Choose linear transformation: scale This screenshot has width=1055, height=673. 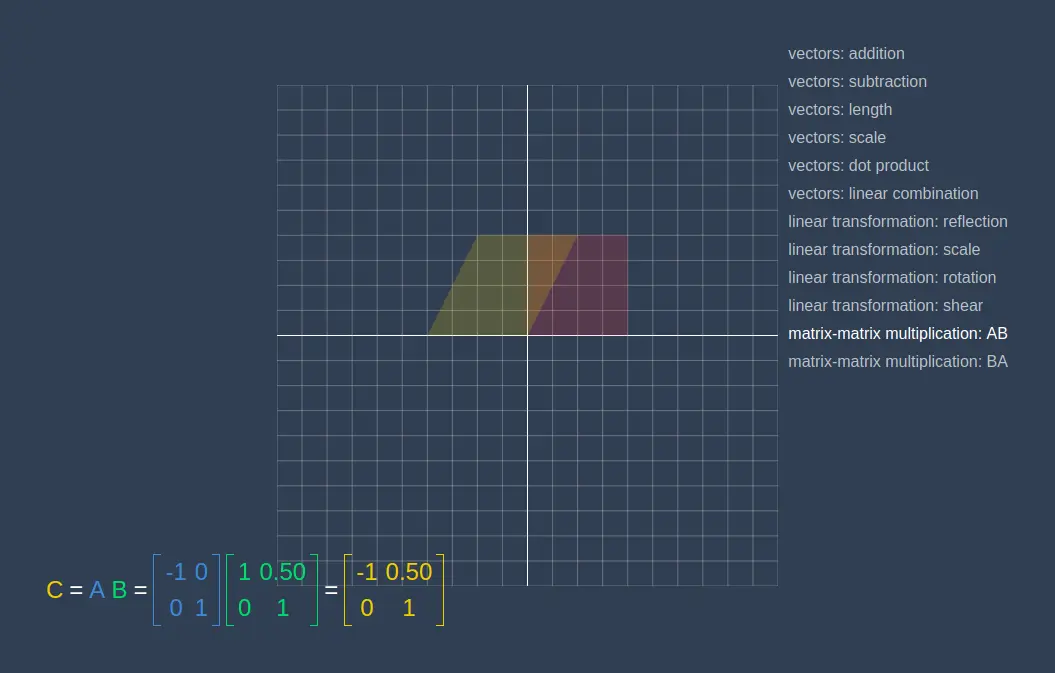883,250
